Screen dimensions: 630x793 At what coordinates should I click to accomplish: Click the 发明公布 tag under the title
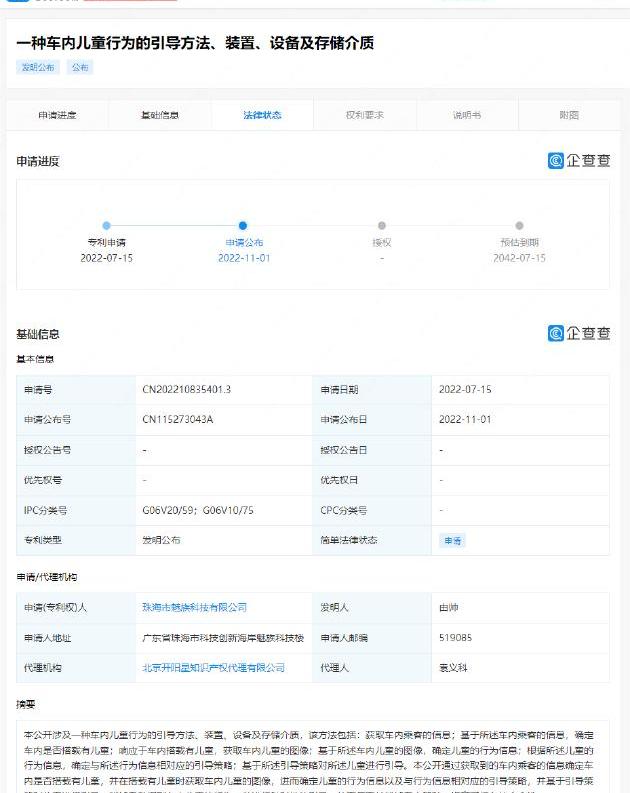[39, 68]
